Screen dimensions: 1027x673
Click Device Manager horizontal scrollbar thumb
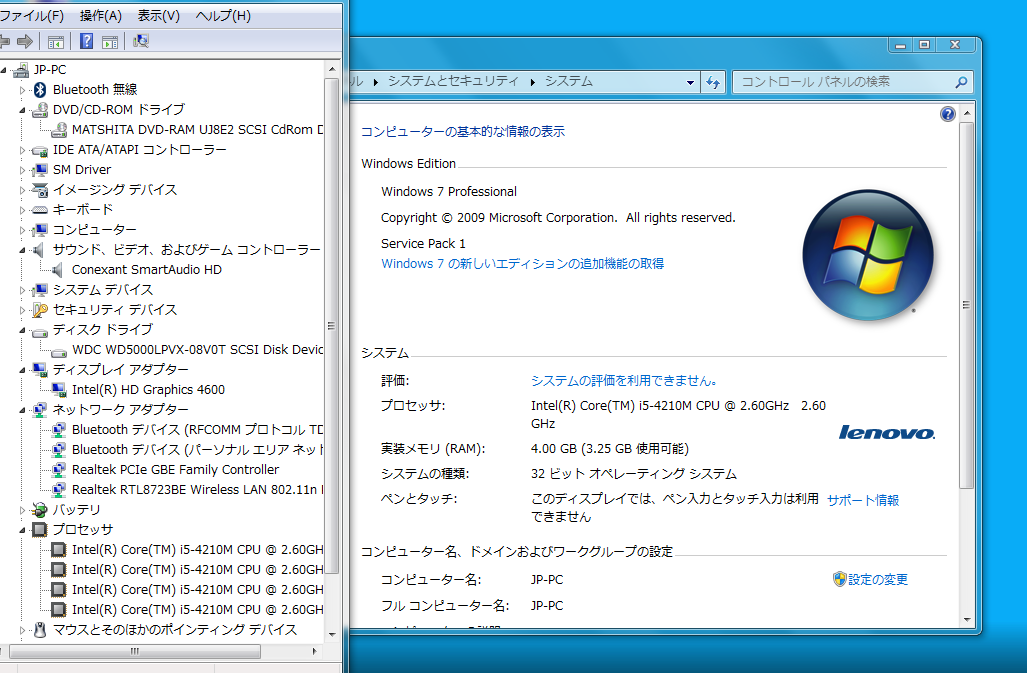135,651
